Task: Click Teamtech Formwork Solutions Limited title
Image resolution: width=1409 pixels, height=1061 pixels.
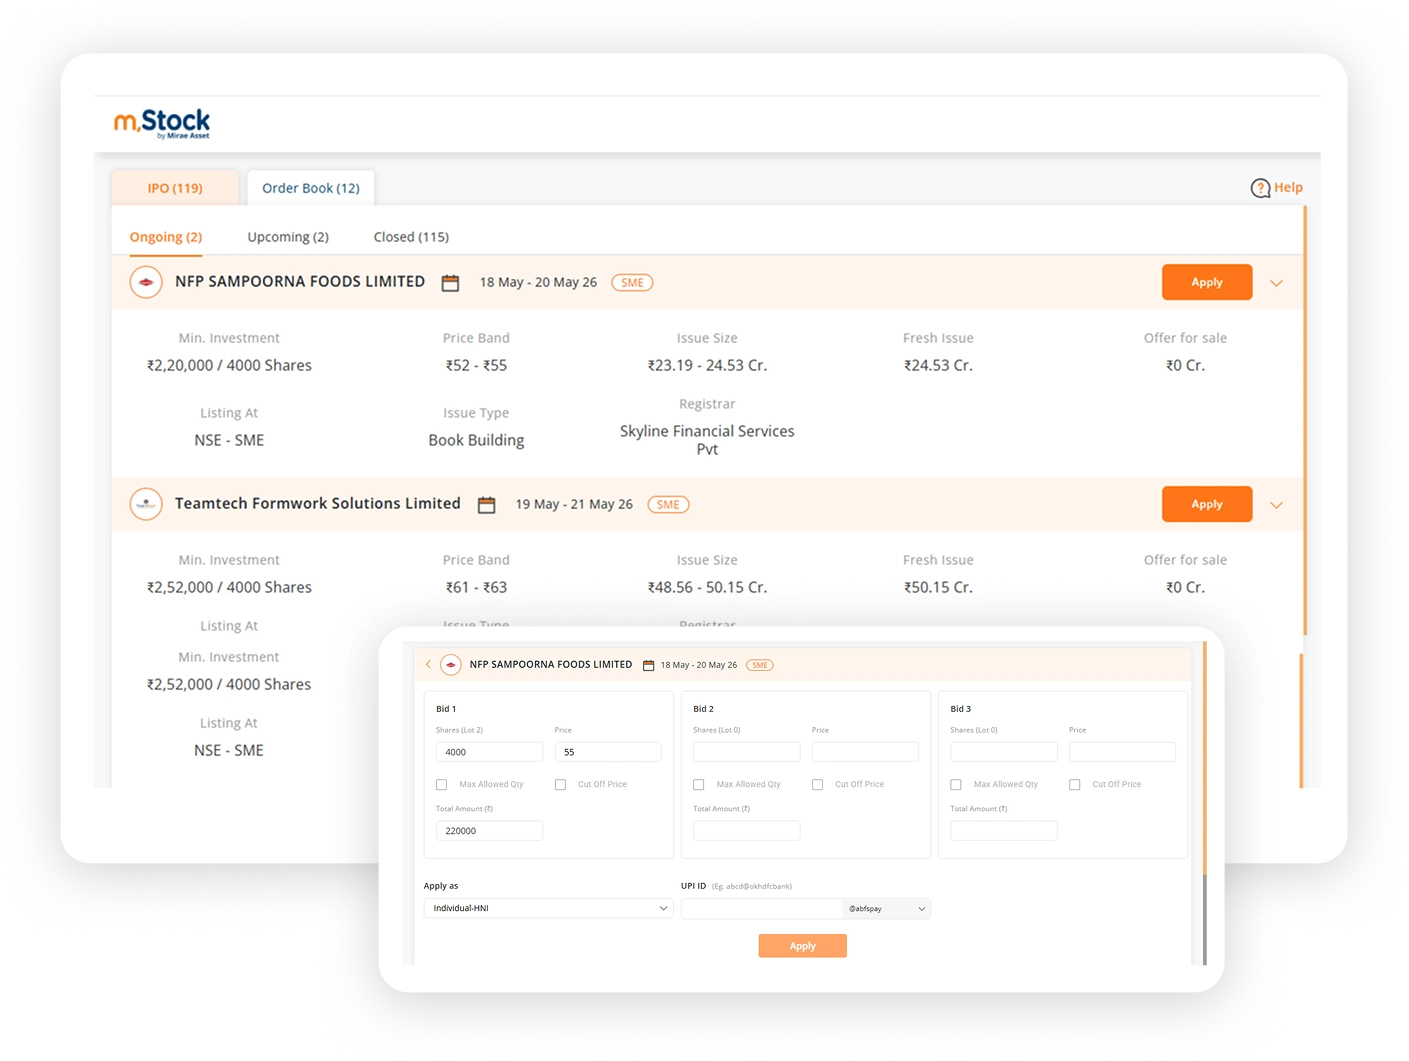Action: point(318,504)
